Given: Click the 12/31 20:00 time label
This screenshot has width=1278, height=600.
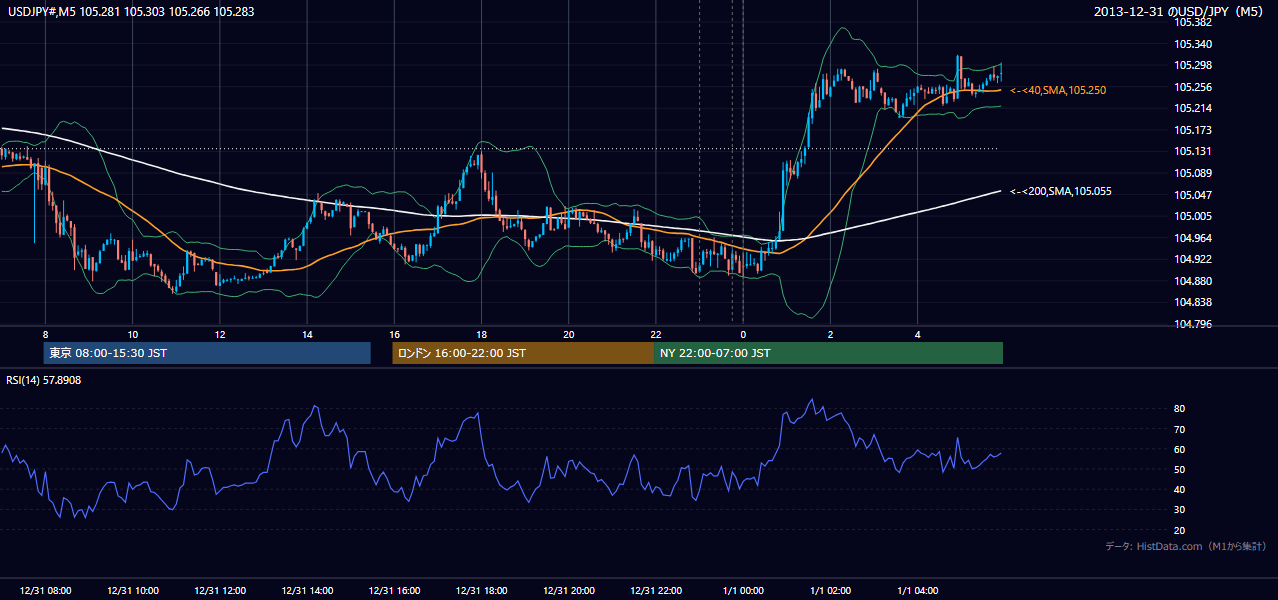Looking at the screenshot, I should (x=569, y=590).
